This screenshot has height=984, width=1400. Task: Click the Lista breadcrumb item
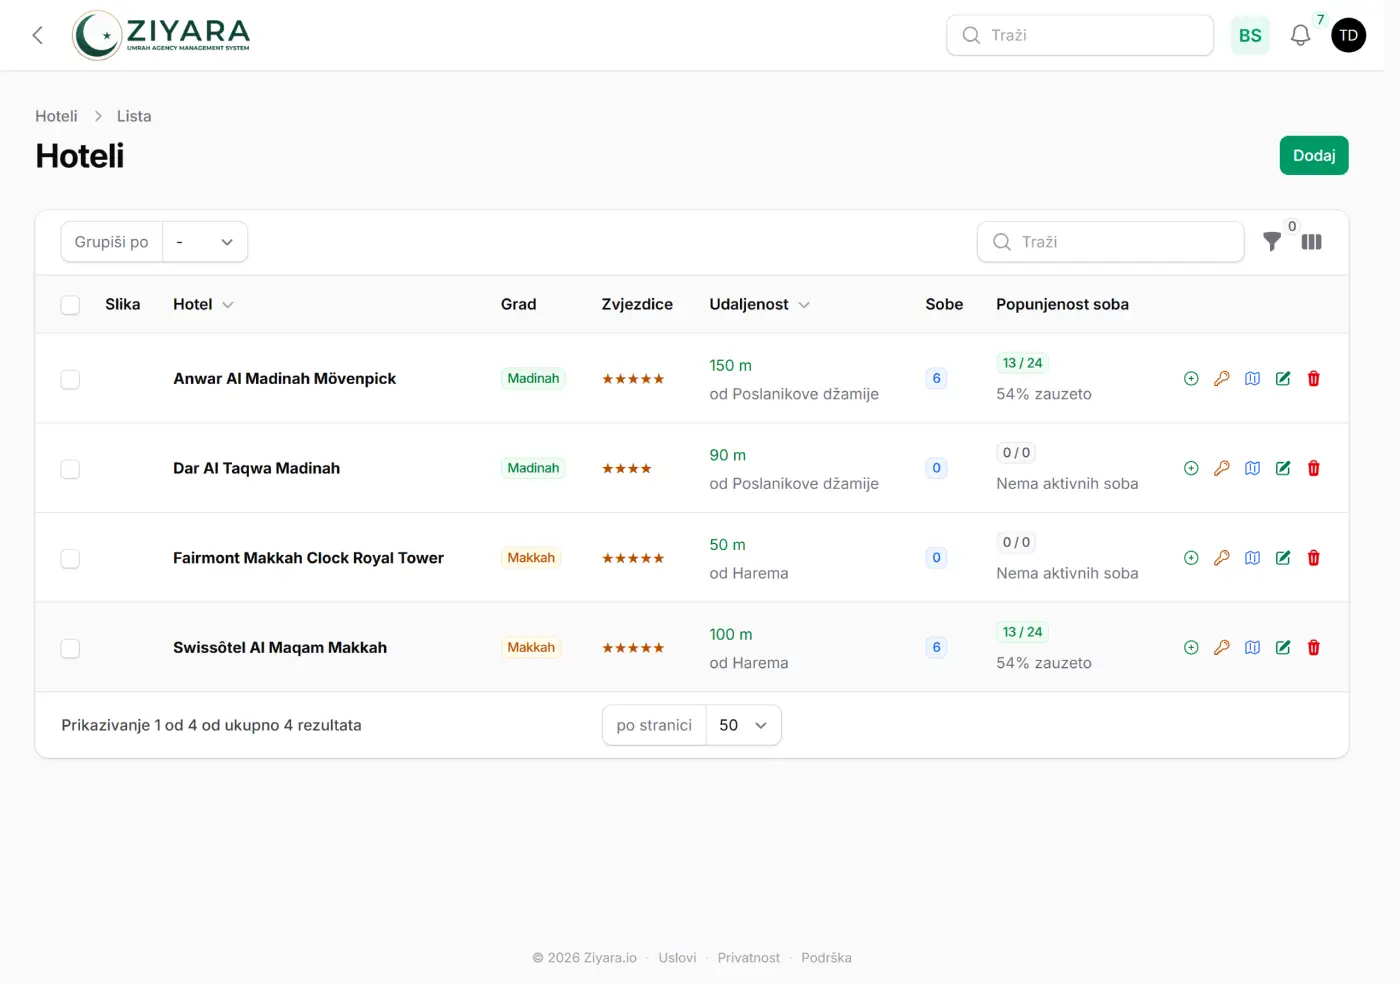pyautogui.click(x=134, y=116)
